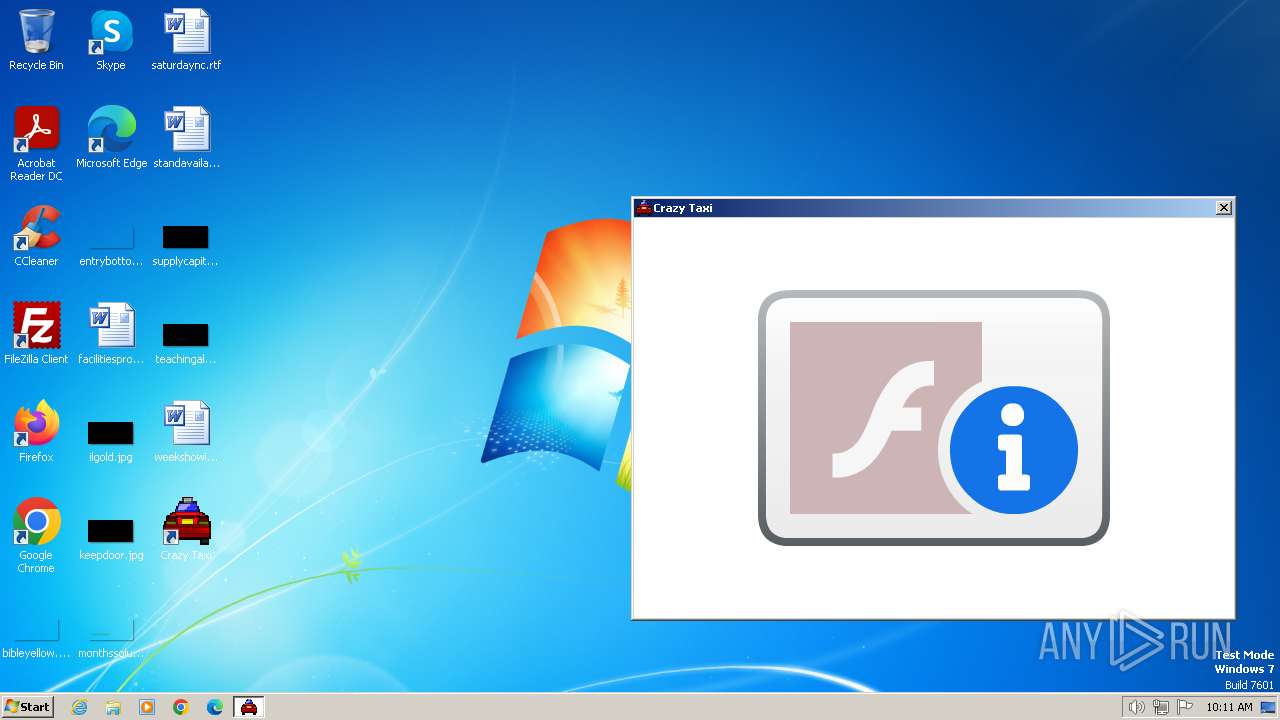Open Internet Explorer from taskbar

[x=79, y=707]
